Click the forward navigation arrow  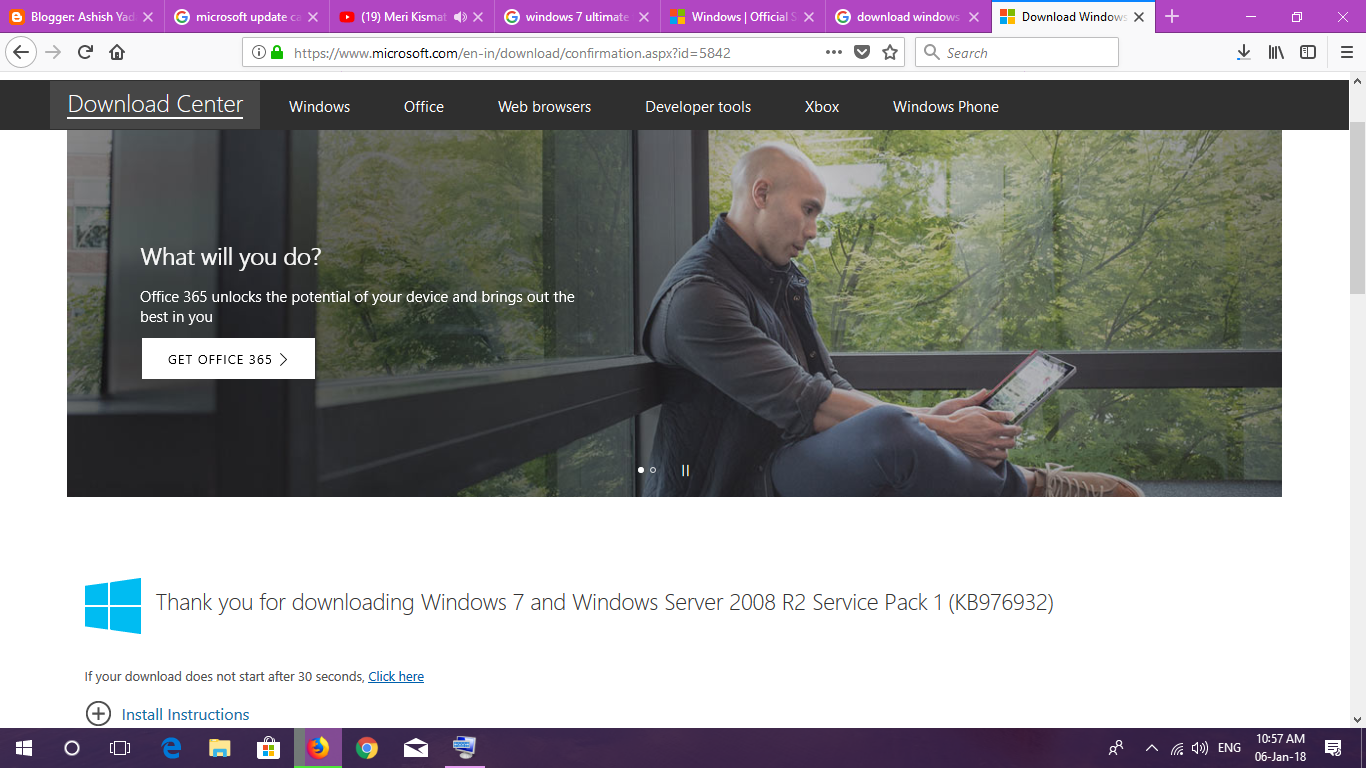(53, 53)
